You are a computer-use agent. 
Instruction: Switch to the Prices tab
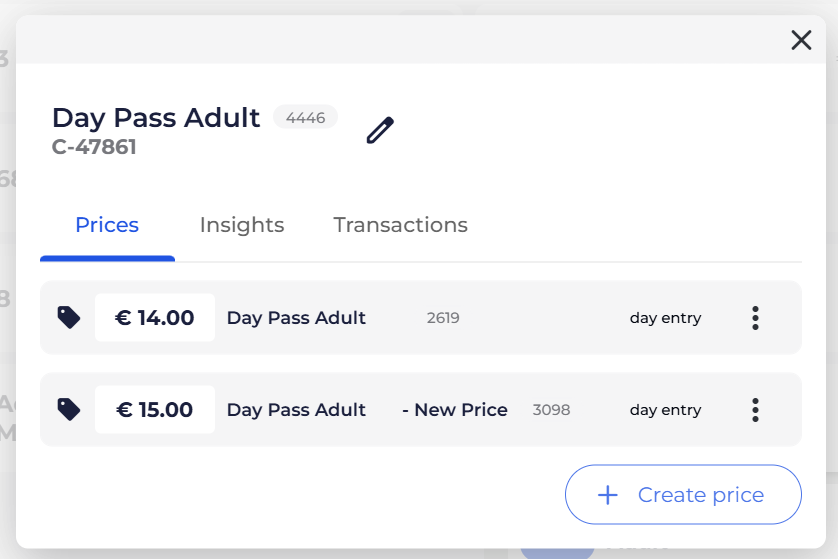coord(107,225)
